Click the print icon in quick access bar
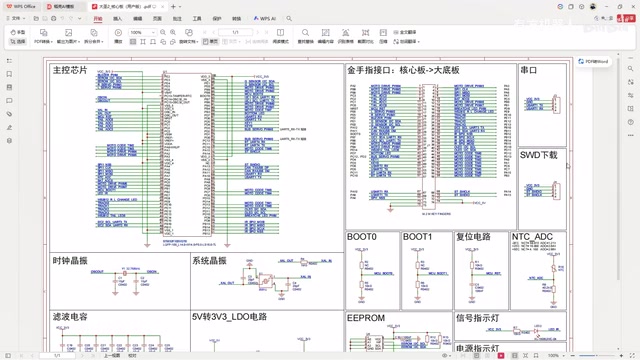The height and width of the screenshot is (360, 640). pos(53,19)
